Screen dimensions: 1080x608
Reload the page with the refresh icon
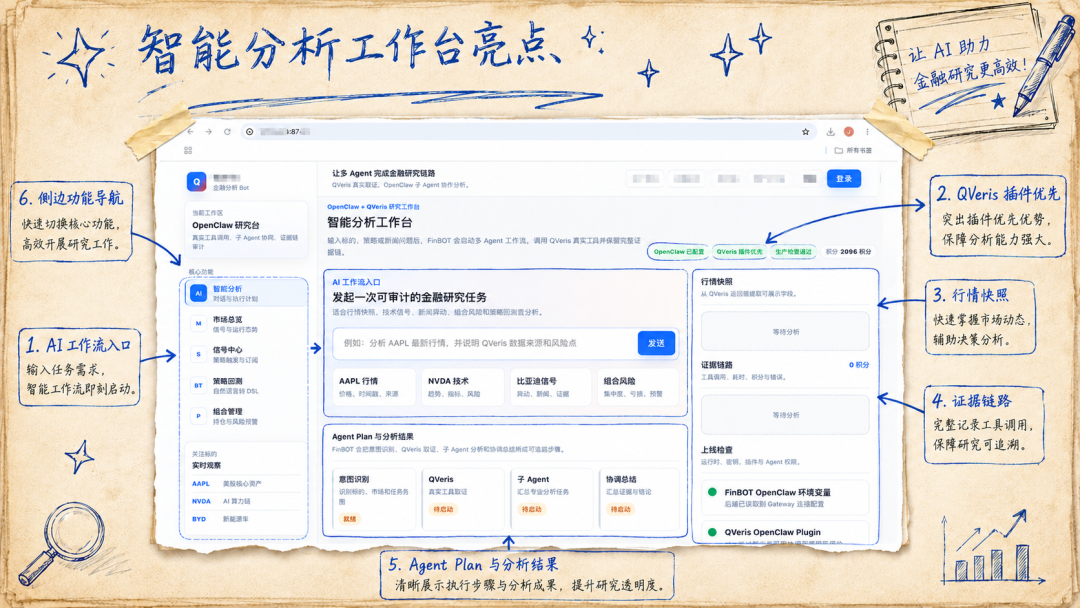coord(227,132)
